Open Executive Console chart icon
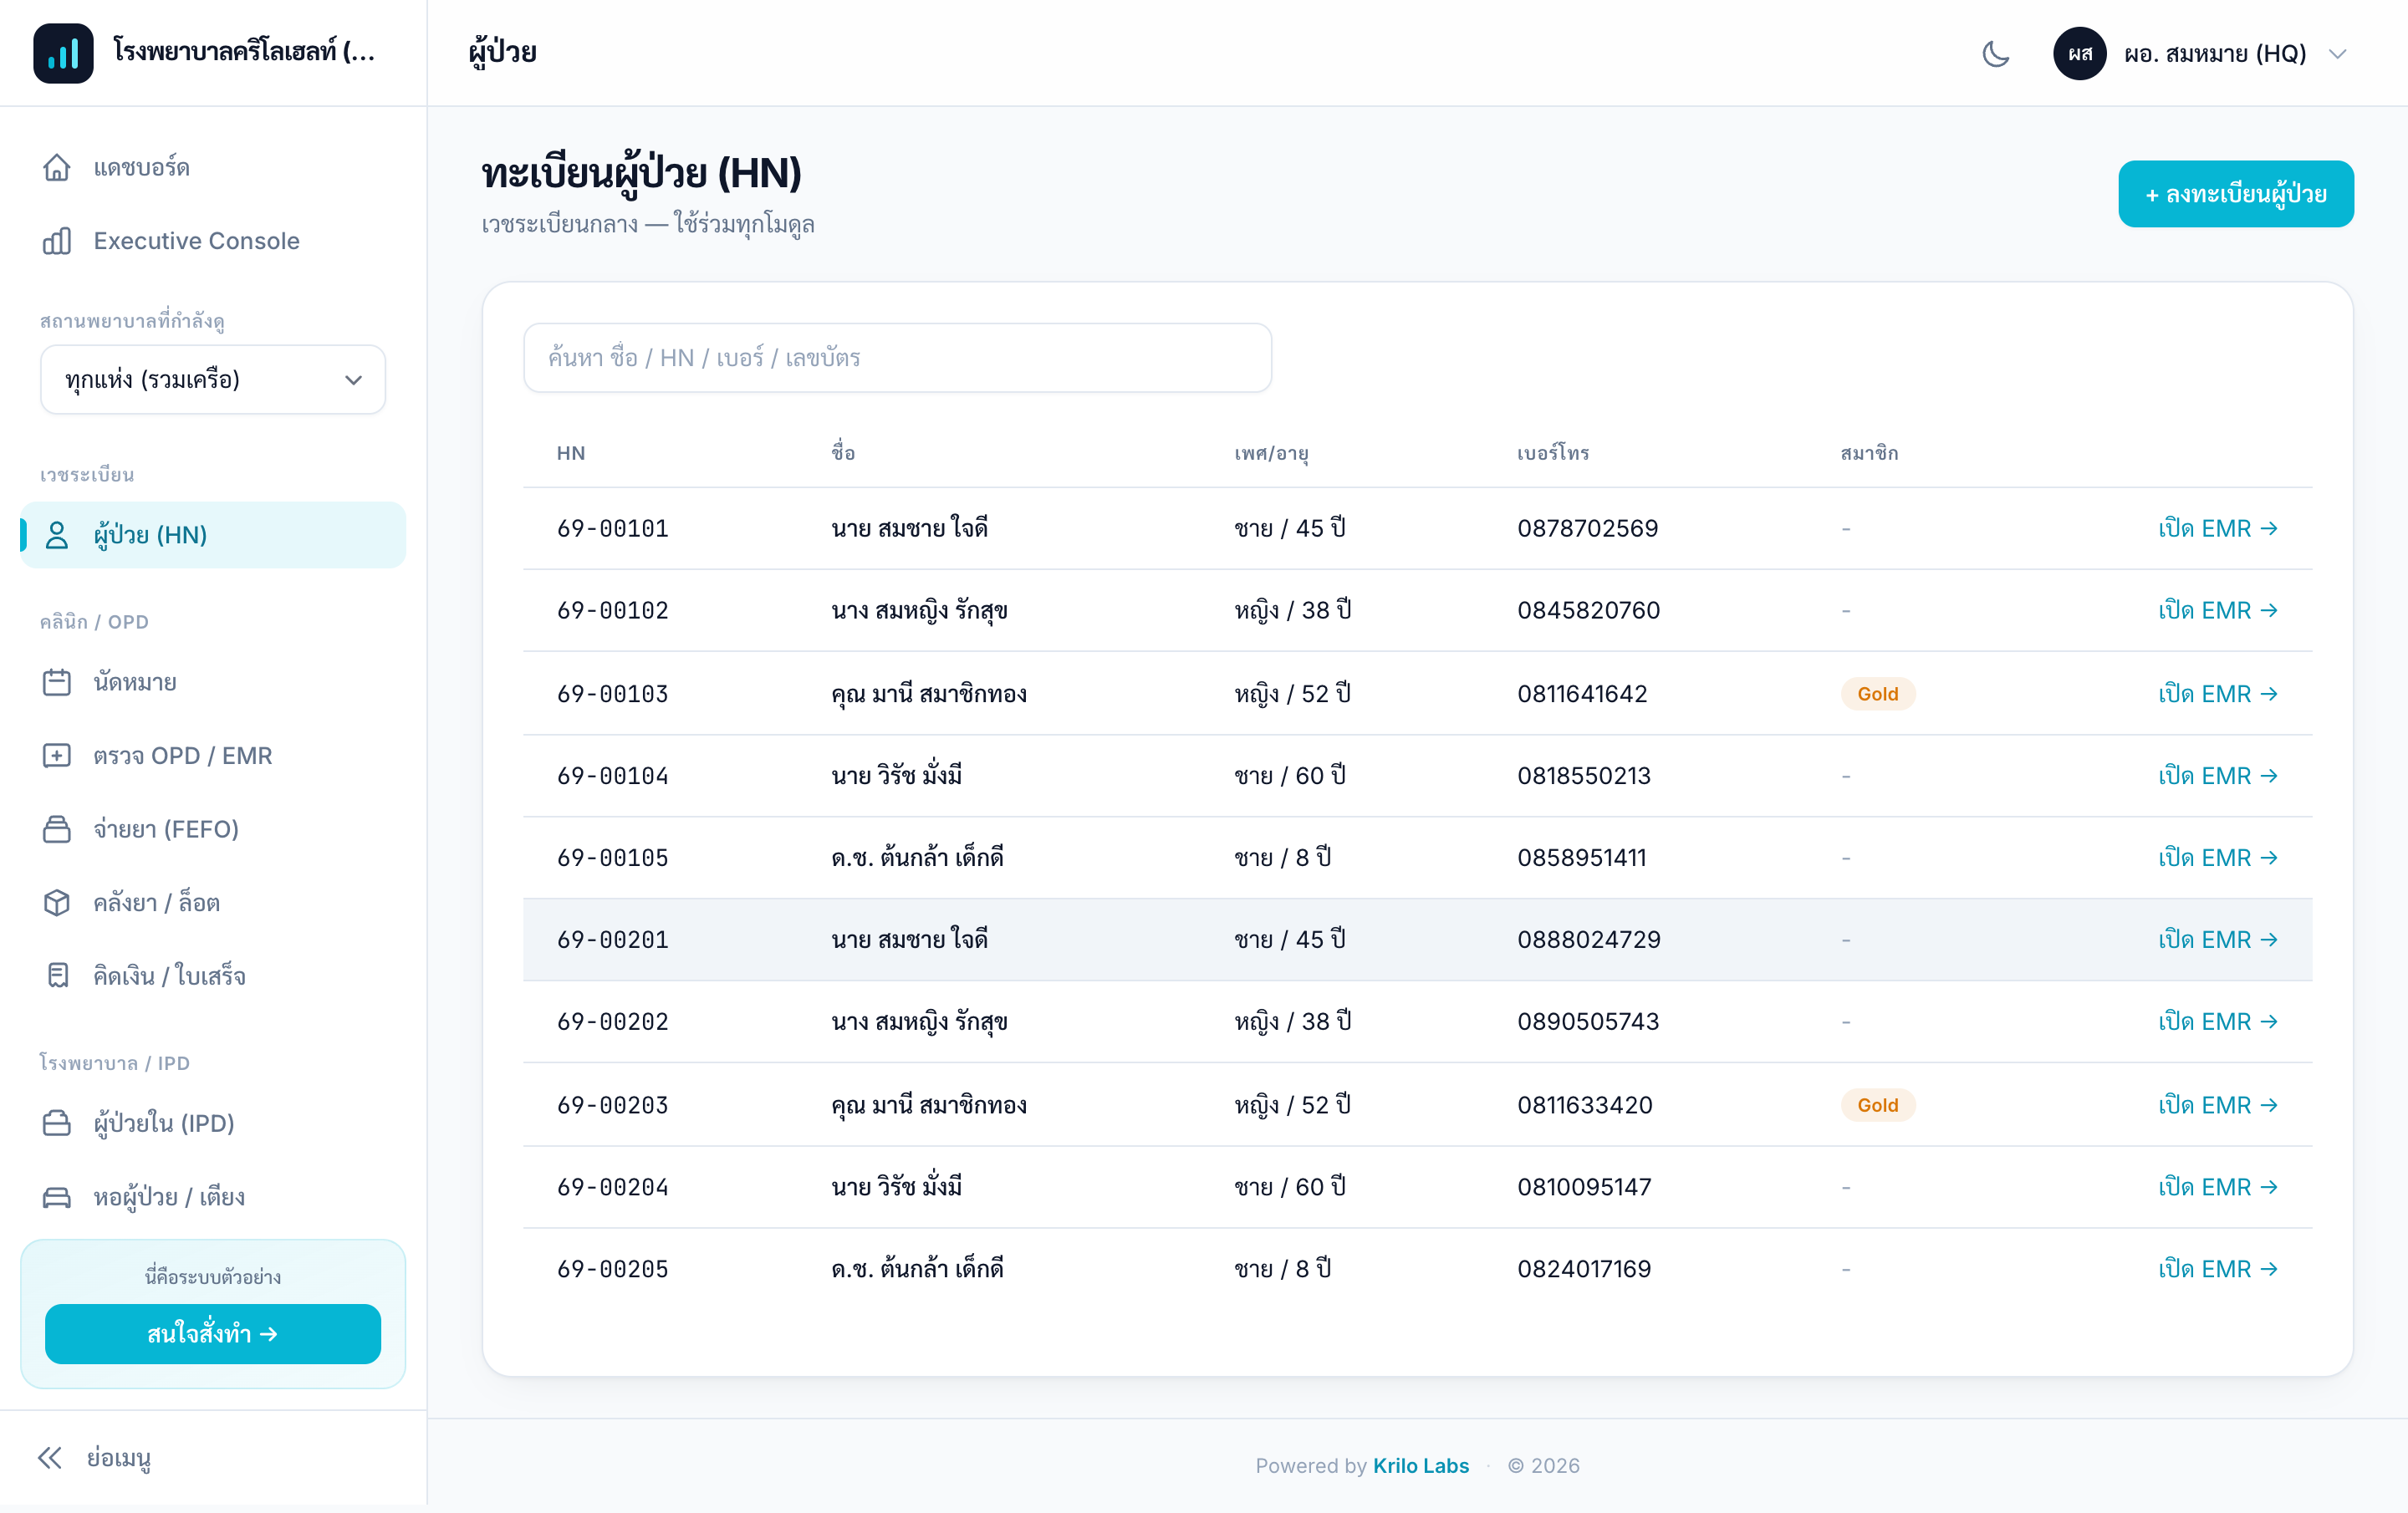This screenshot has width=2408, height=1513. [57, 241]
